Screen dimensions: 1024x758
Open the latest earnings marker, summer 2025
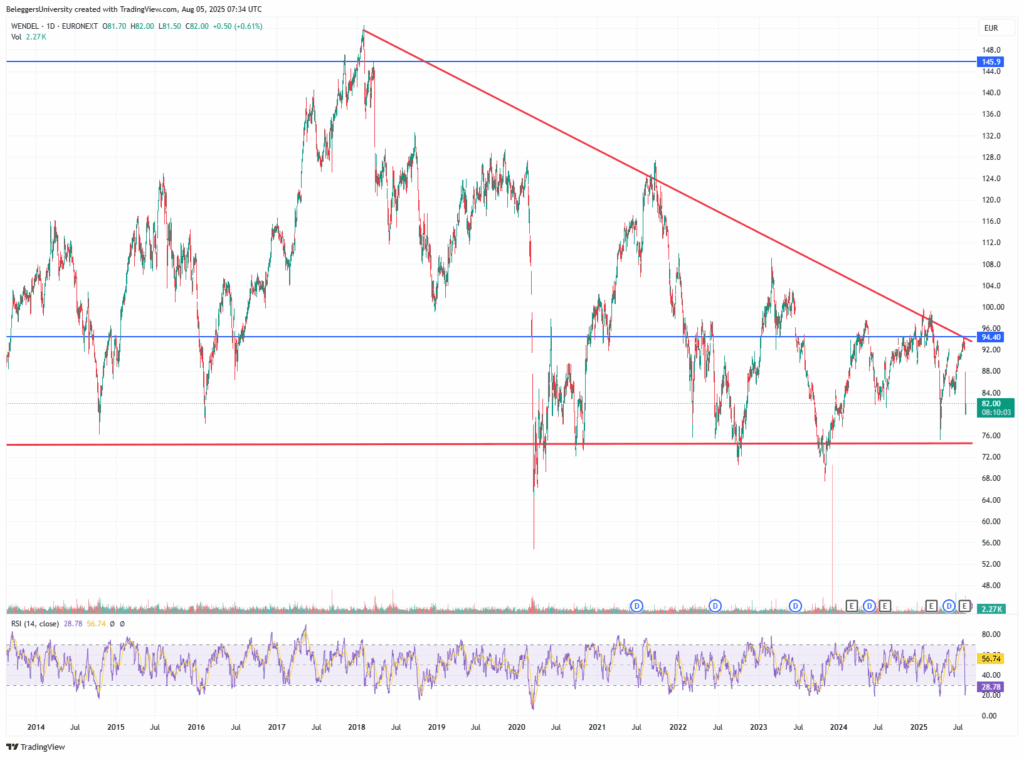(965, 606)
